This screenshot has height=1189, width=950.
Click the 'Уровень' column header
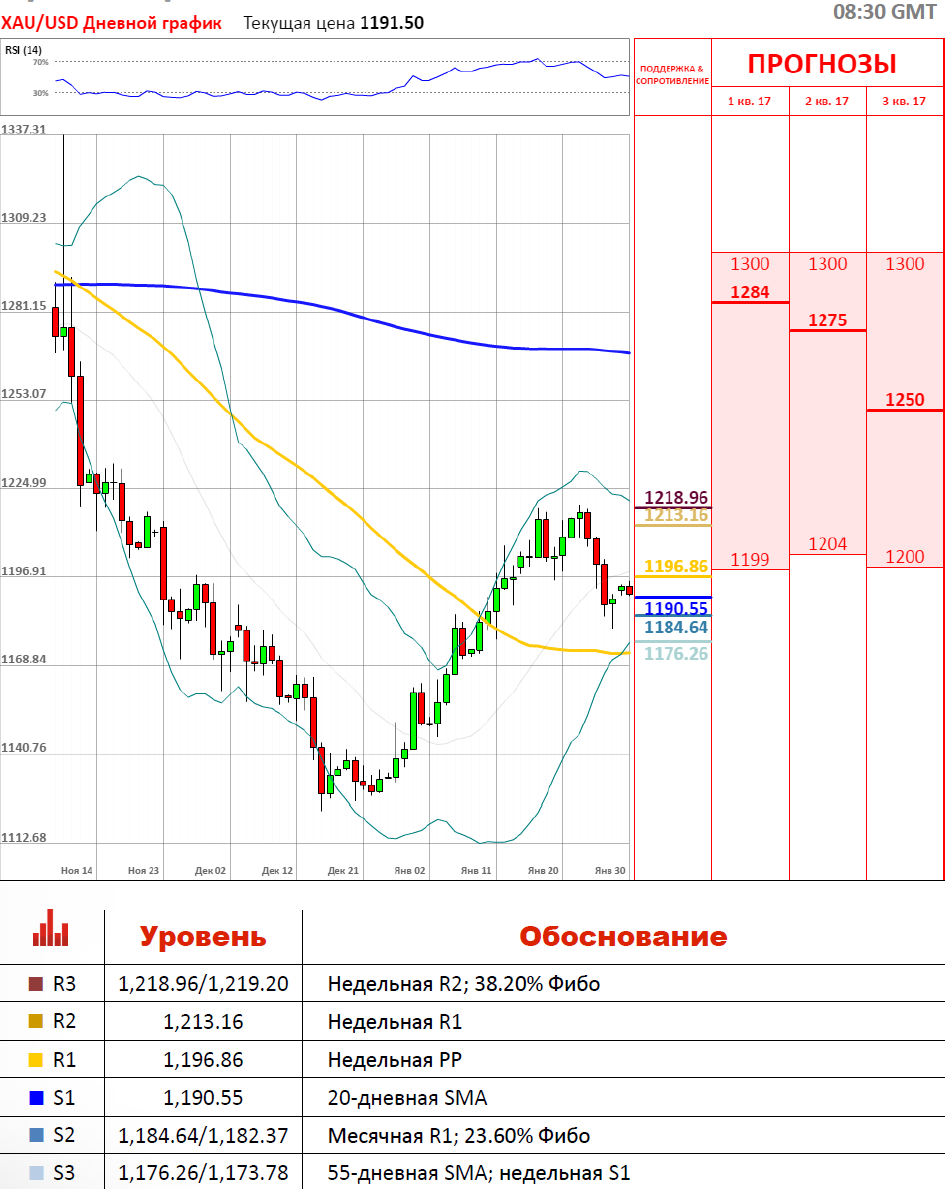coord(203,937)
